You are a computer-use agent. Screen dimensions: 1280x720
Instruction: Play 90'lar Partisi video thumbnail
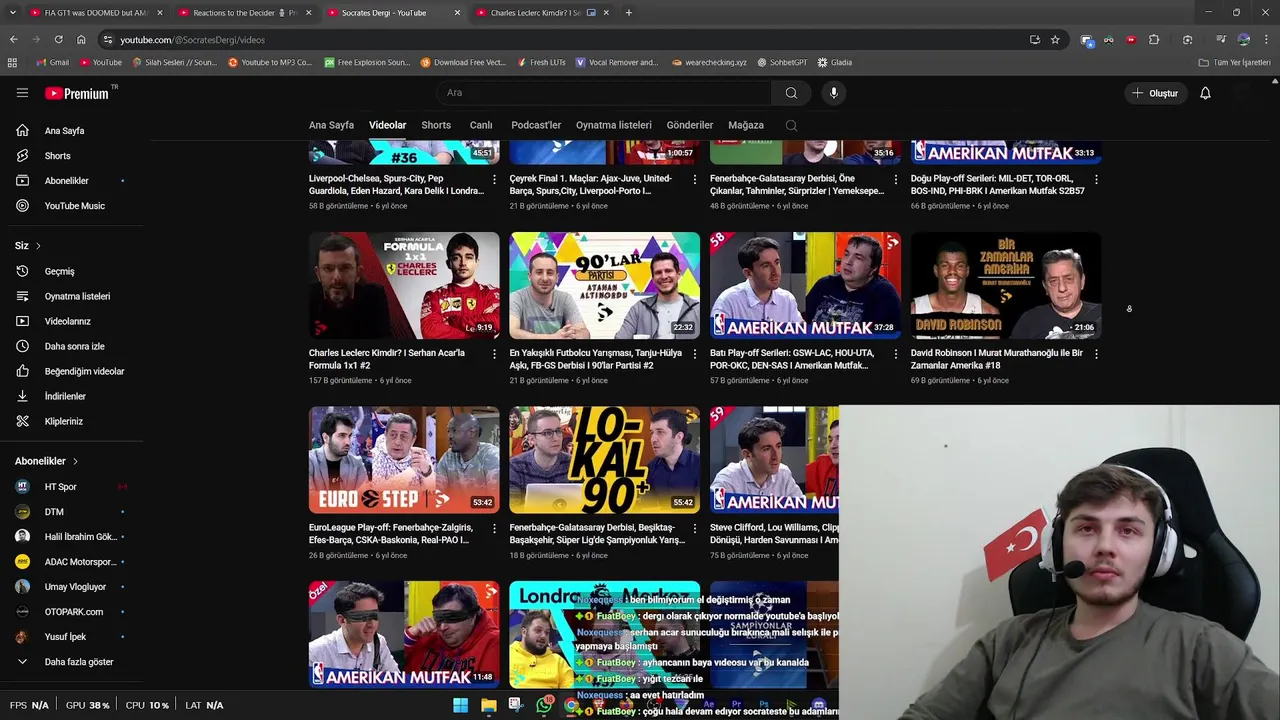pos(605,286)
